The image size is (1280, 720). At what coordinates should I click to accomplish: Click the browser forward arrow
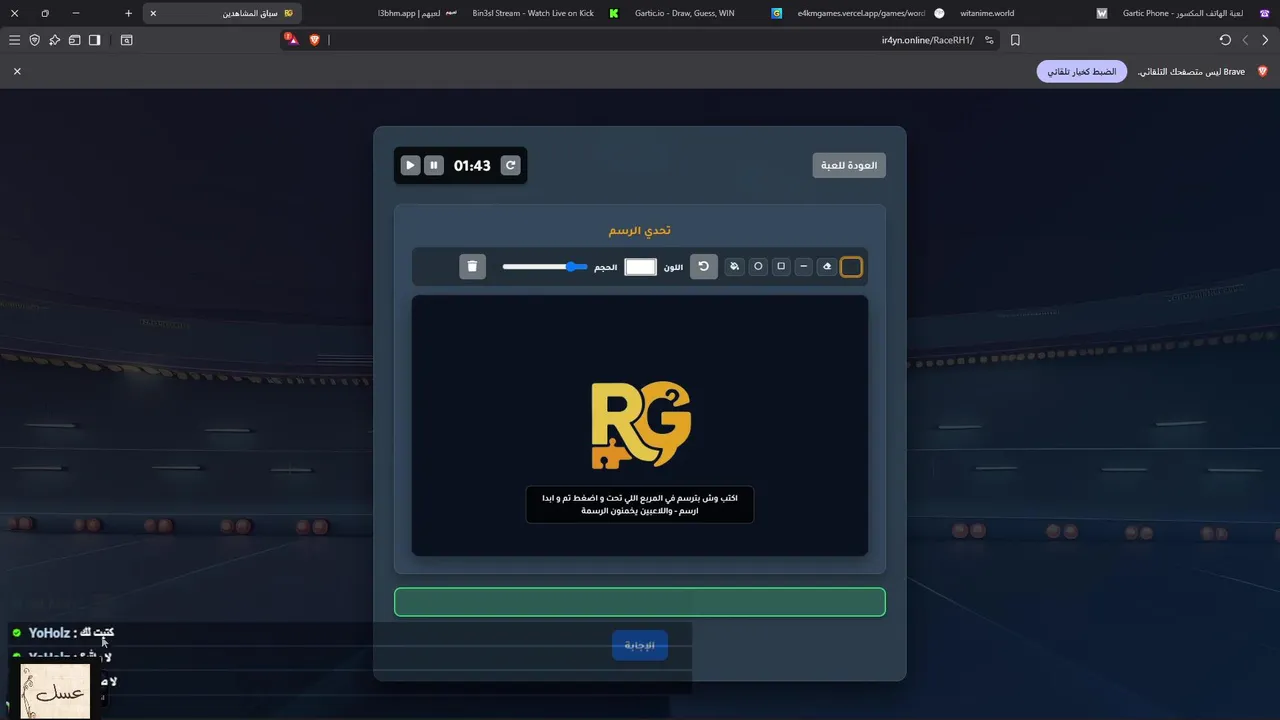pyautogui.click(x=1265, y=40)
